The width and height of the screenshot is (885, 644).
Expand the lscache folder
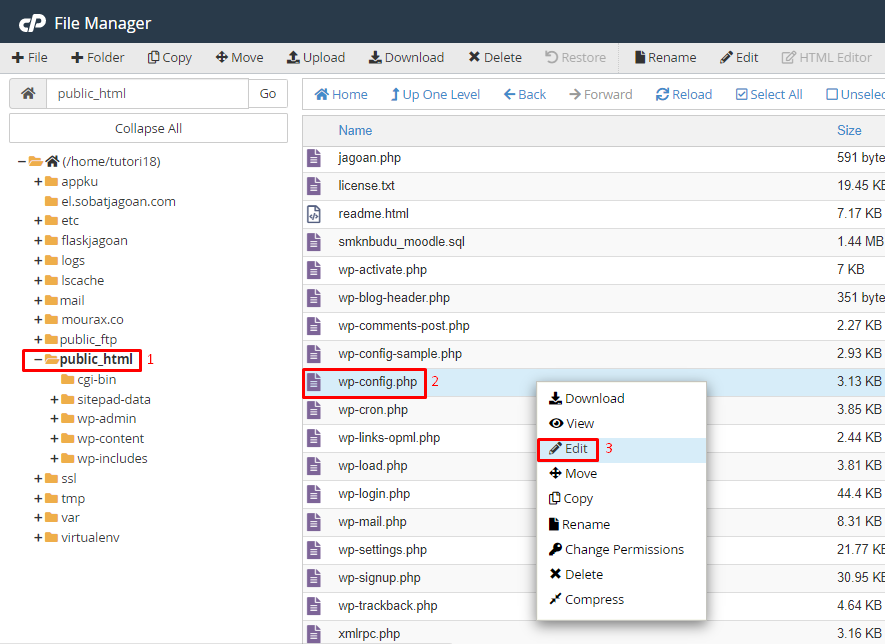tap(38, 281)
